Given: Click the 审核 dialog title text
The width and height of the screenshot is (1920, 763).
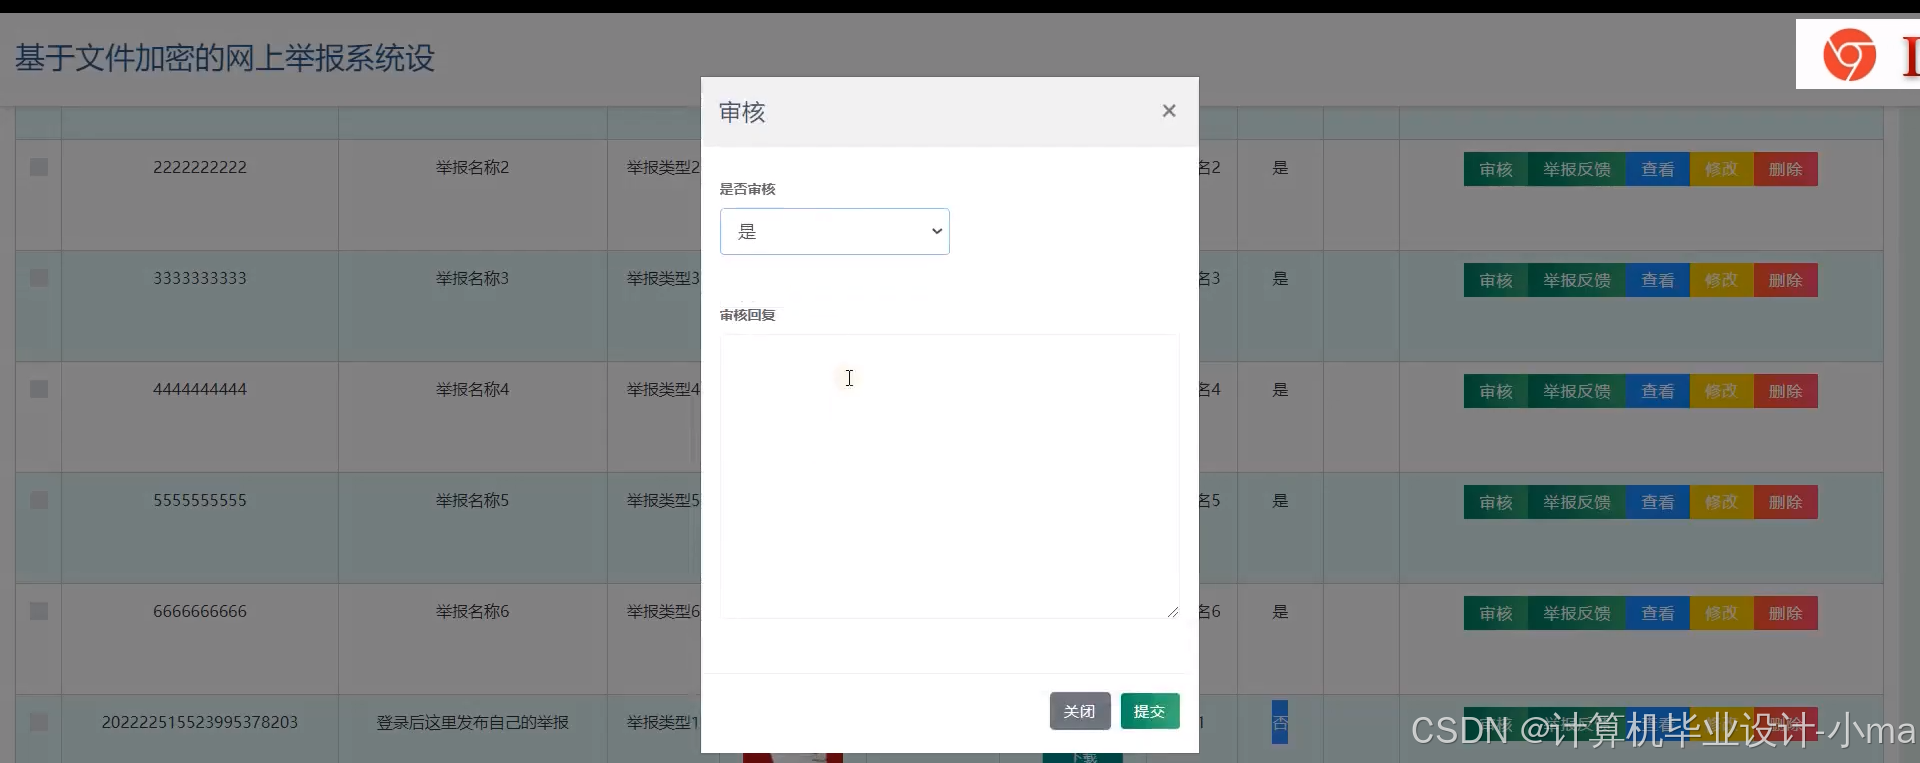Looking at the screenshot, I should (x=742, y=112).
